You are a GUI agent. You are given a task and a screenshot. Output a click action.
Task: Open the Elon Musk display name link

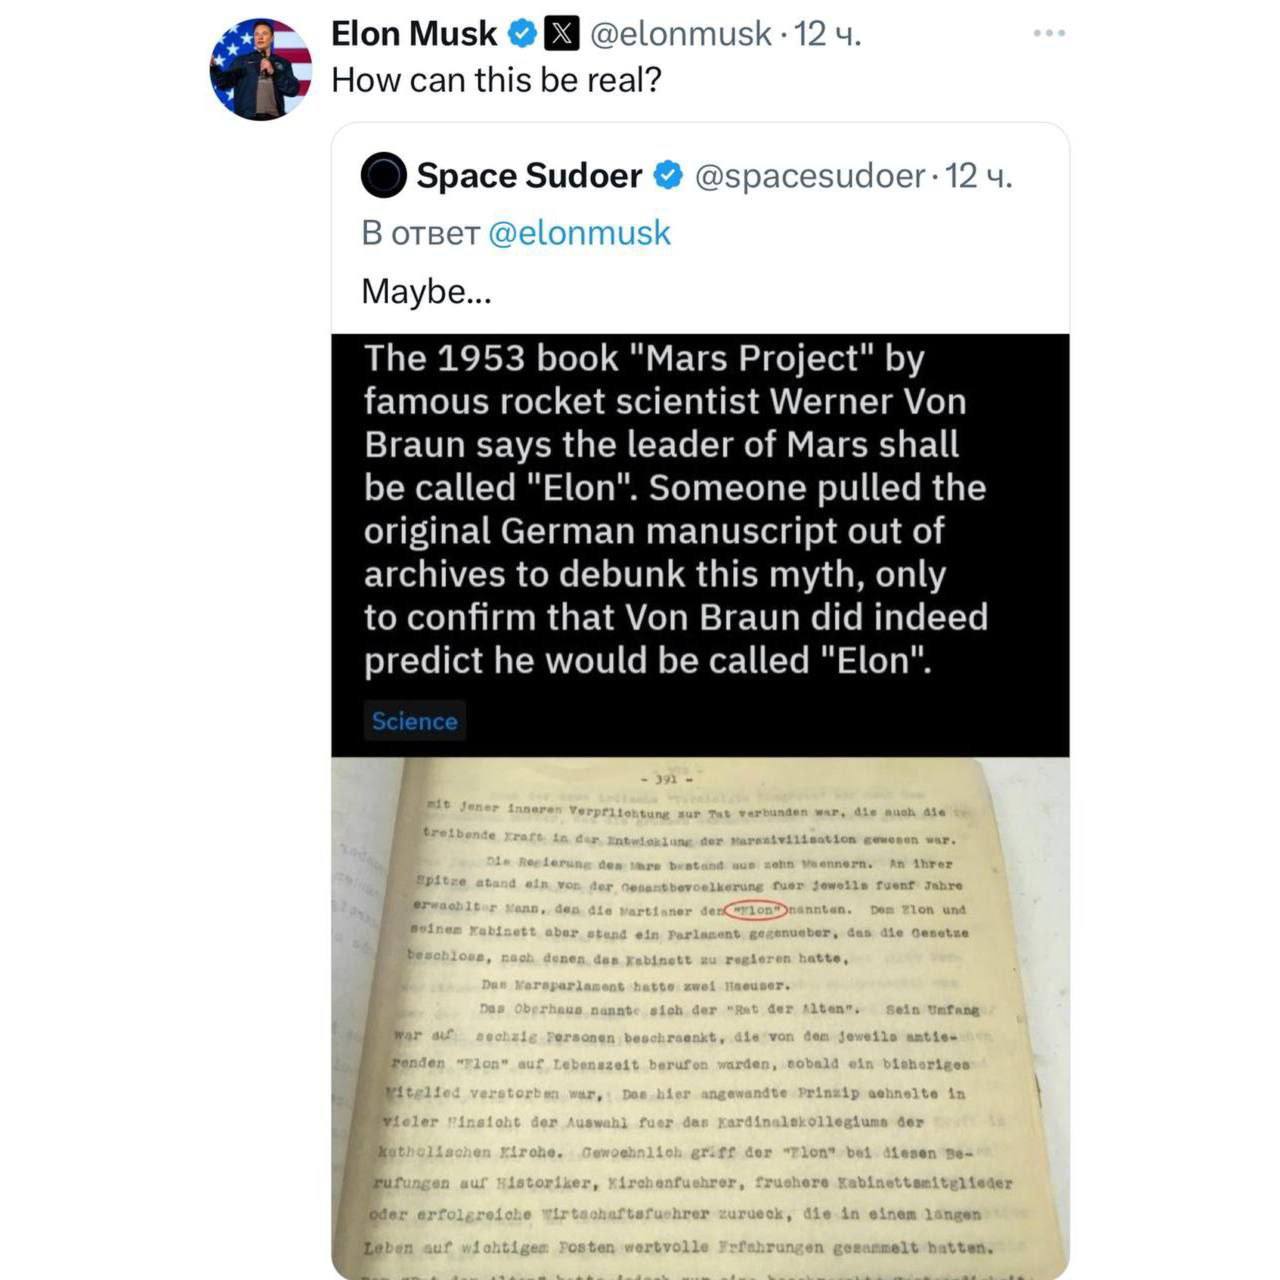[413, 34]
